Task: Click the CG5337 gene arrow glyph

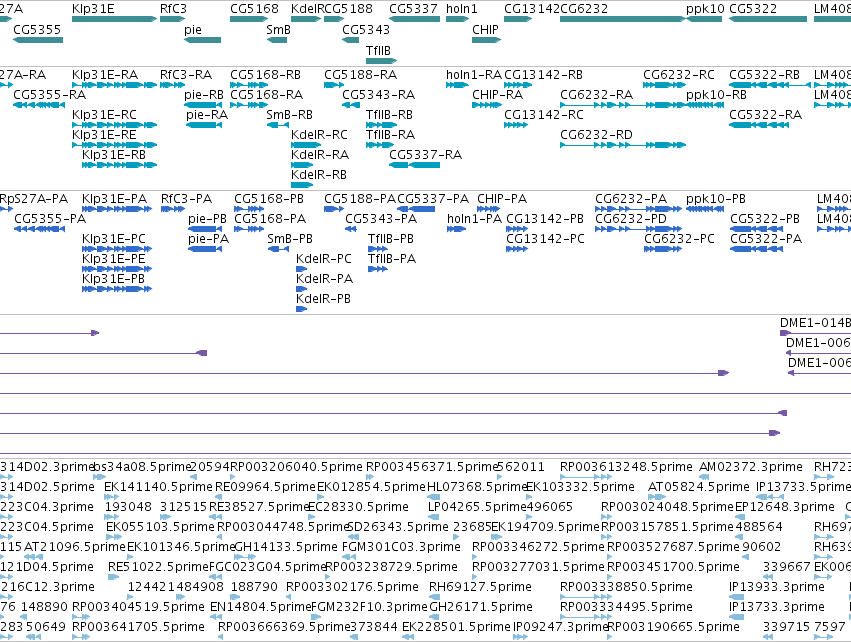Action: point(415,19)
